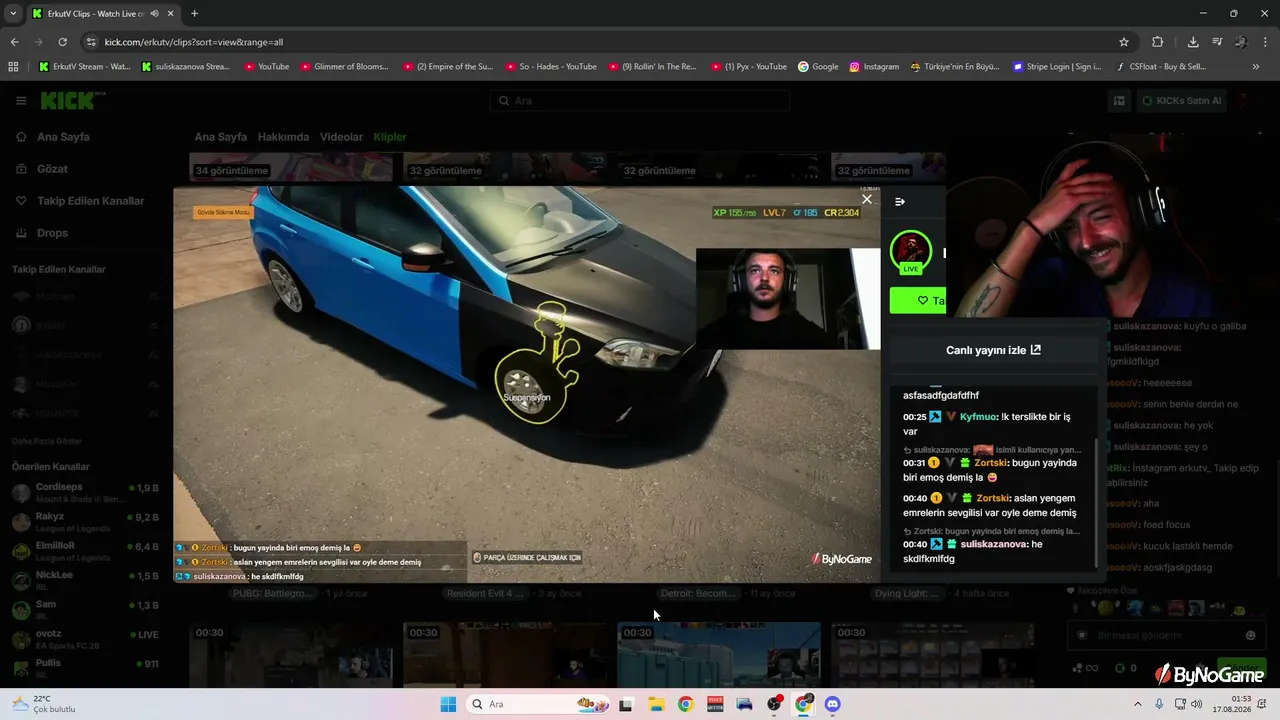Follow the channel with the green heart button
This screenshot has height=720, width=1280.
918,300
